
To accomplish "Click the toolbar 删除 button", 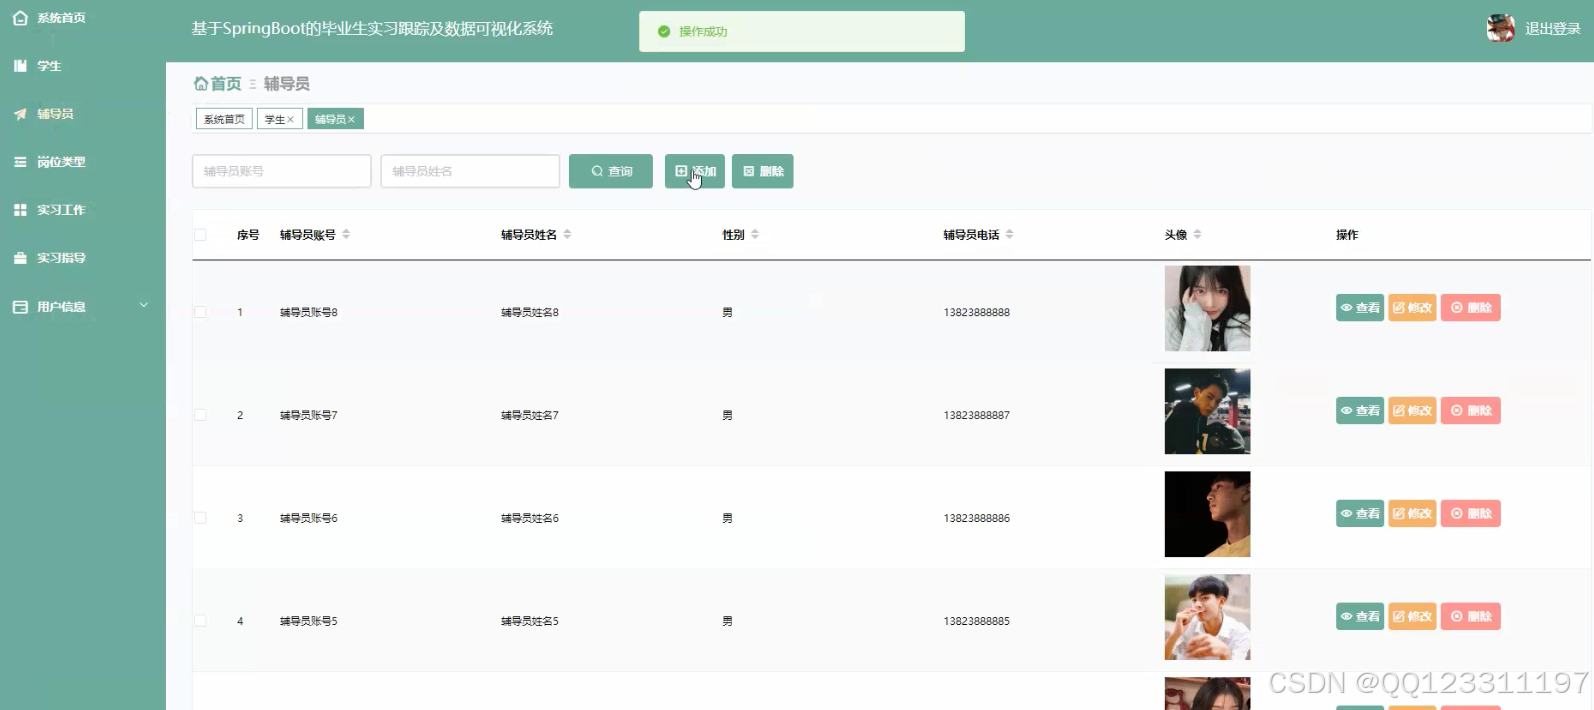I will (x=763, y=171).
